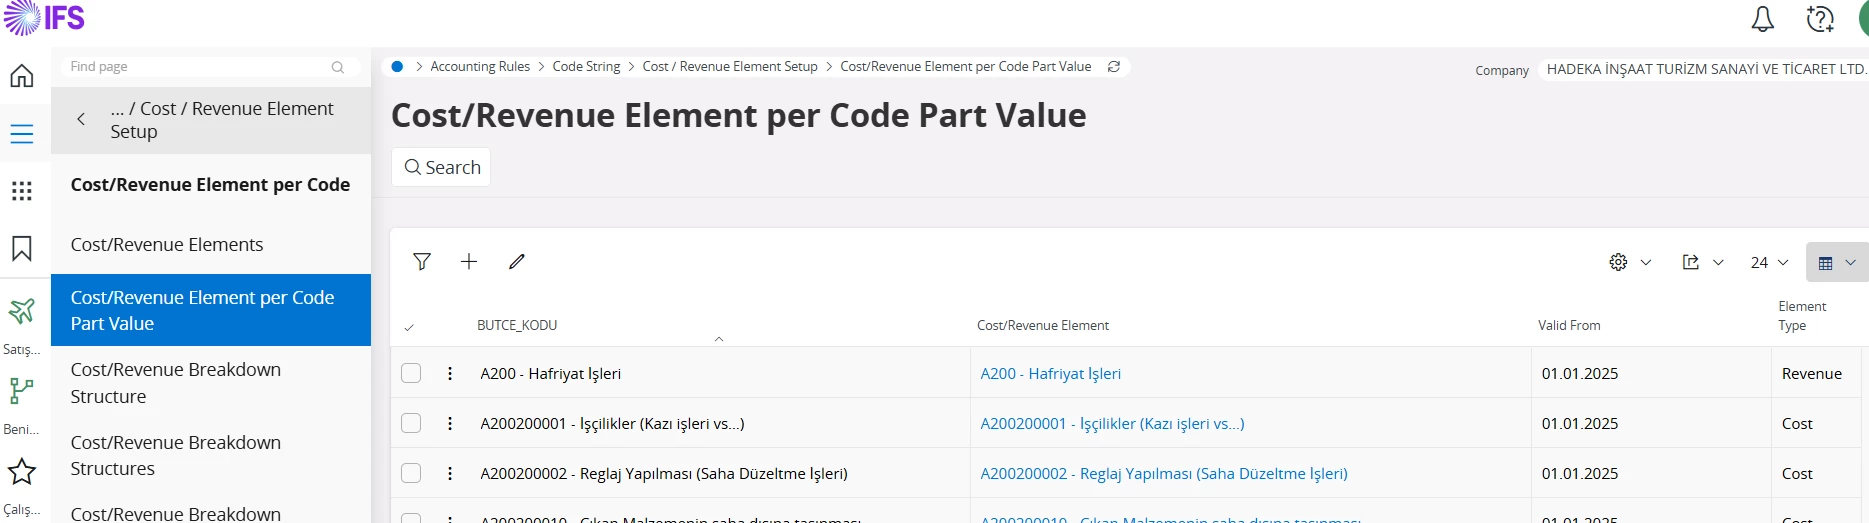Viewport: 1869px width, 523px height.
Task: Open Cost/Revenue Element per Code heading
Action: pos(211,184)
